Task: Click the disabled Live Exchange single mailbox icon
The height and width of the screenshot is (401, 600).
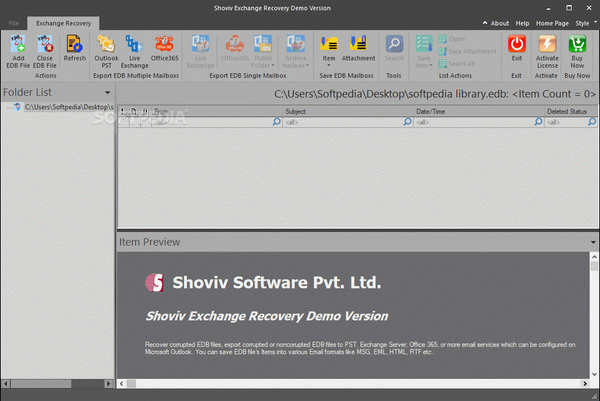Action: (201, 44)
